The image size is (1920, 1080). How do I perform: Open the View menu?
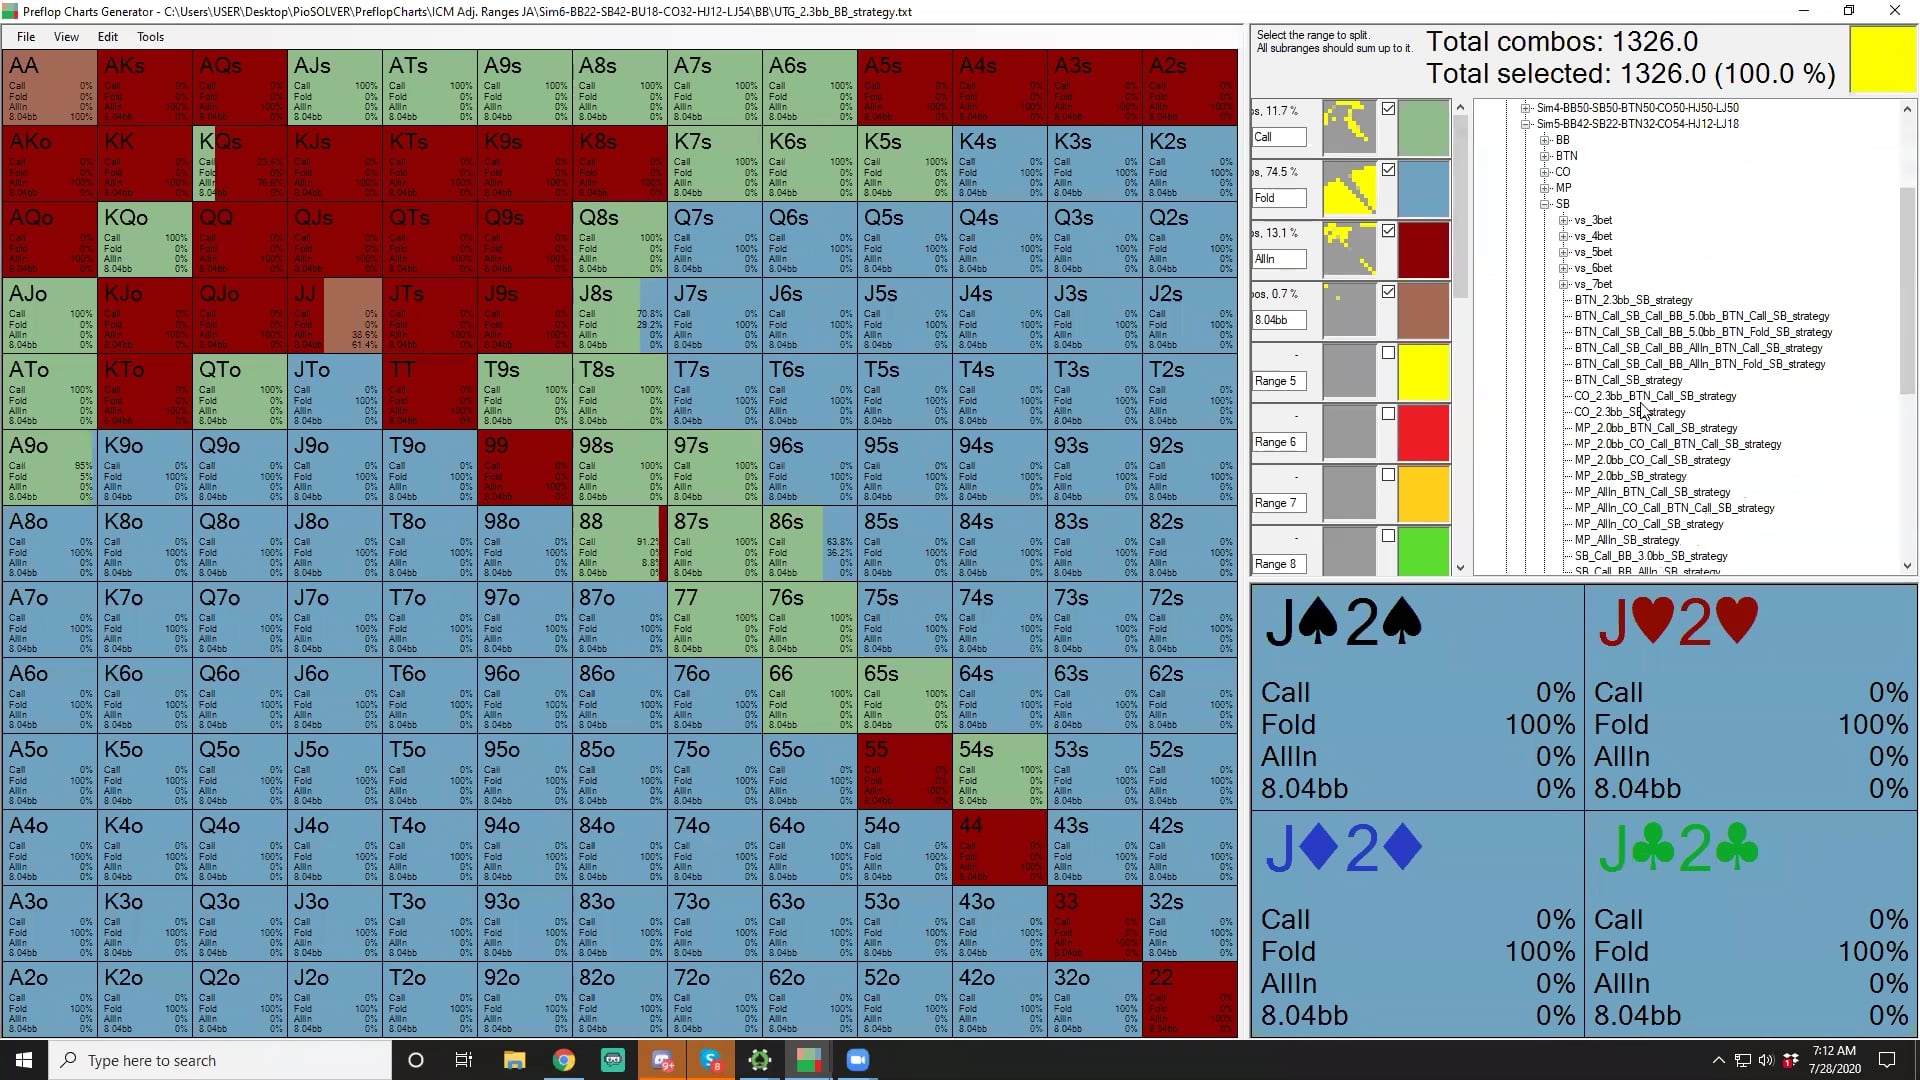(66, 37)
